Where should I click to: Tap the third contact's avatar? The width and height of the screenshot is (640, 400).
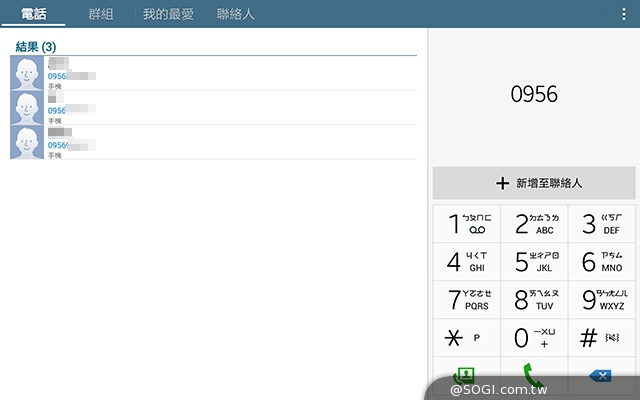(x=28, y=142)
